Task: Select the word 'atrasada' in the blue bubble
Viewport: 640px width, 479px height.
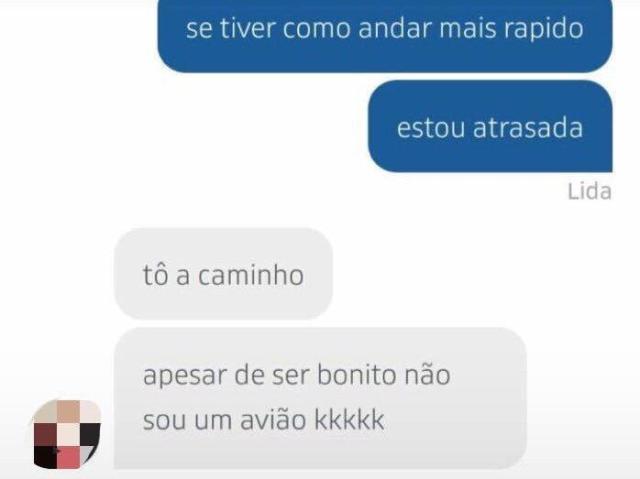Action: 528,127
